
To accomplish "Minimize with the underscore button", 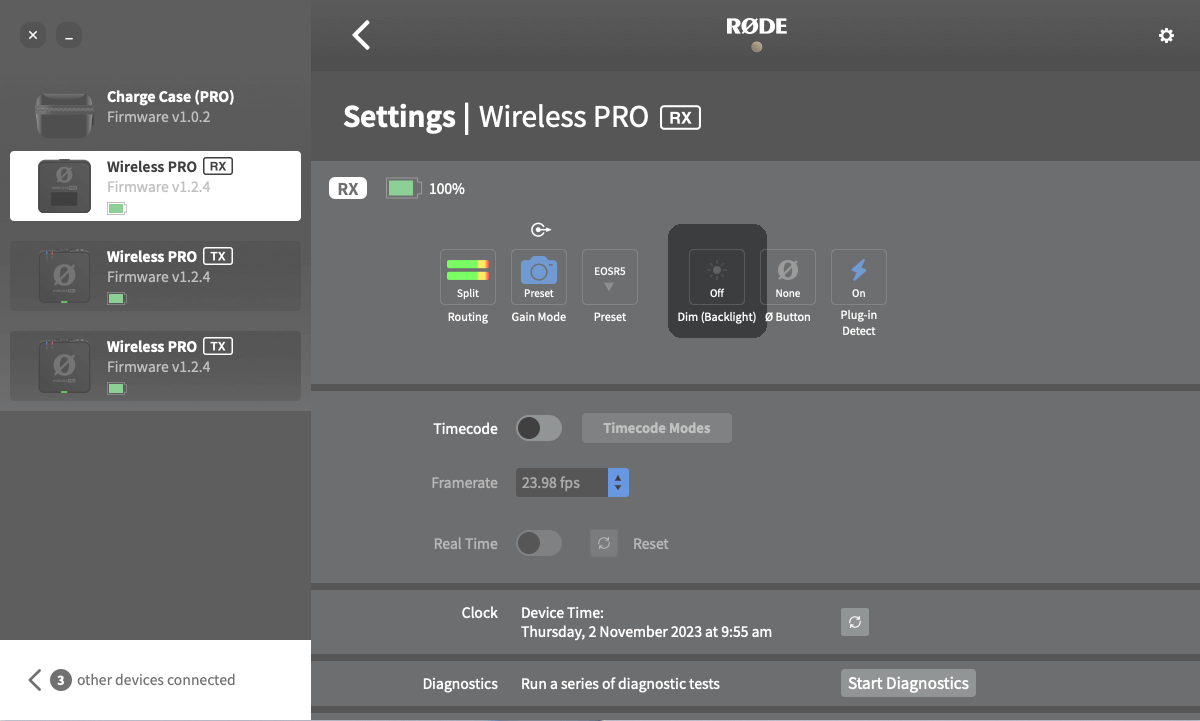I will coord(69,36).
